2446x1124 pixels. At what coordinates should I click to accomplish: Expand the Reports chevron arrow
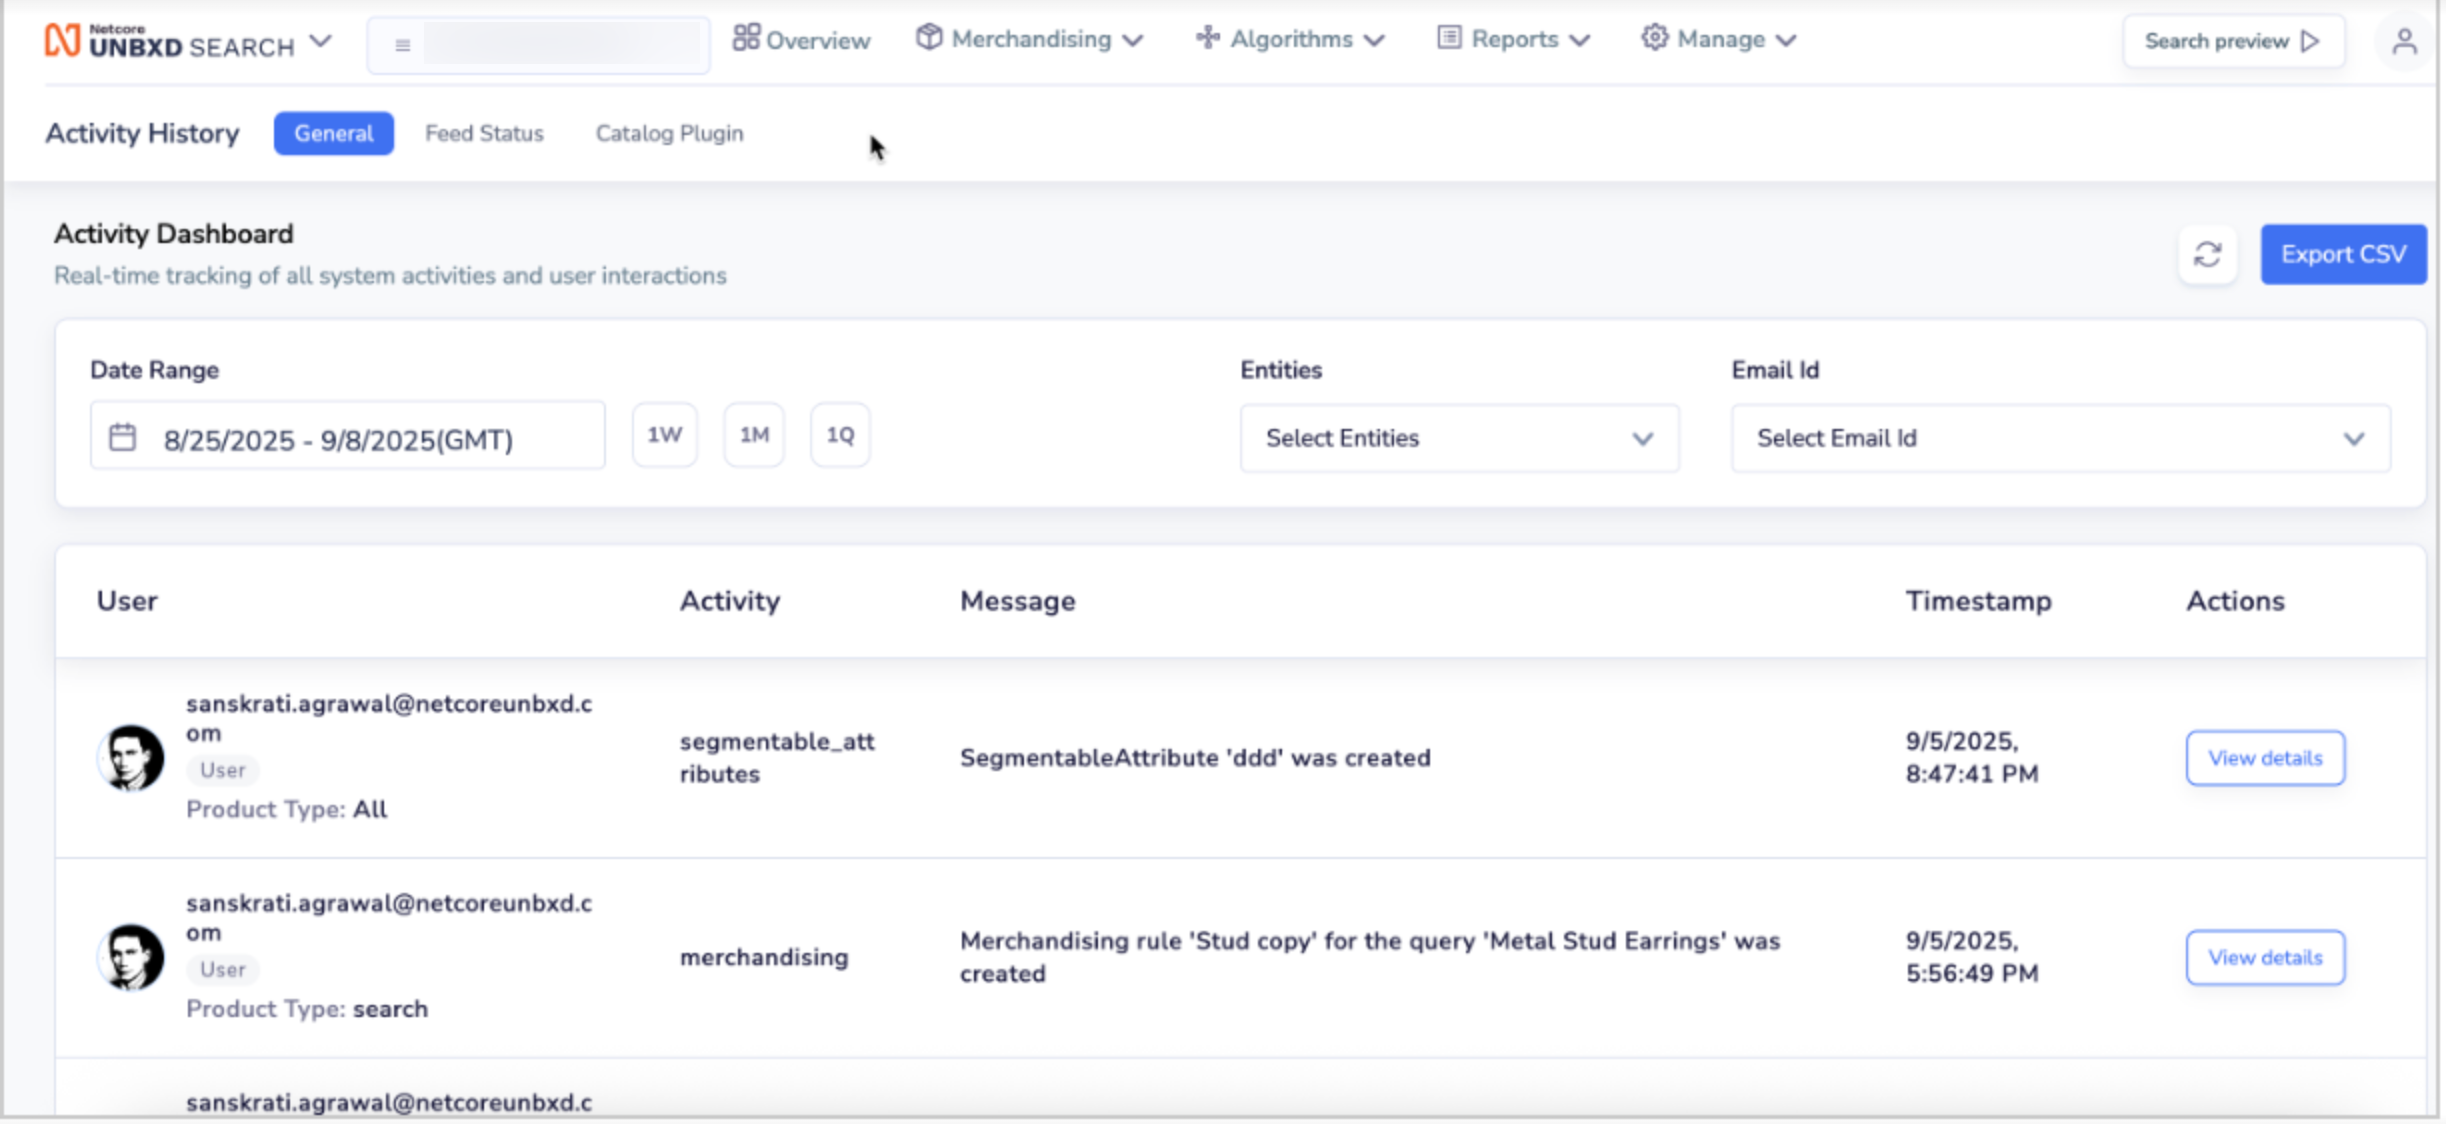point(1580,41)
